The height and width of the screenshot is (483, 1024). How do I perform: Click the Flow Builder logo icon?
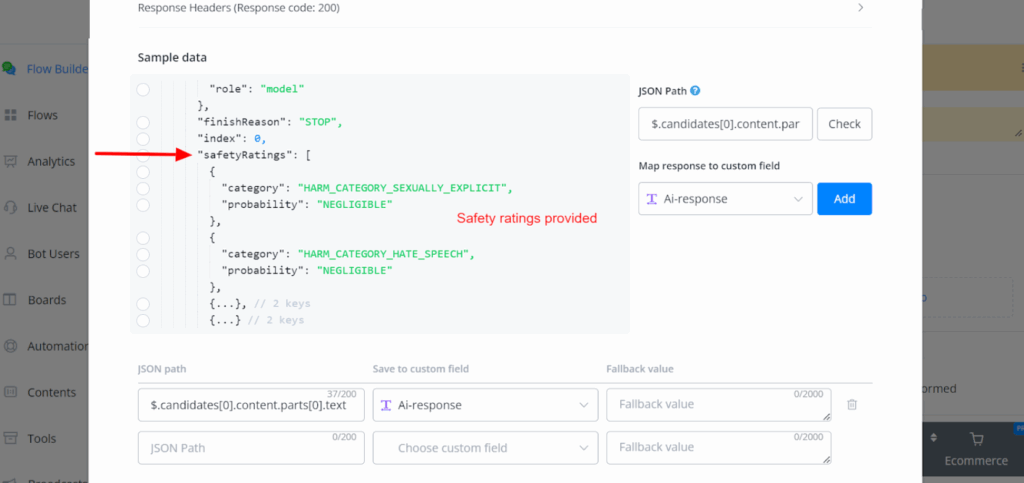(x=9, y=69)
